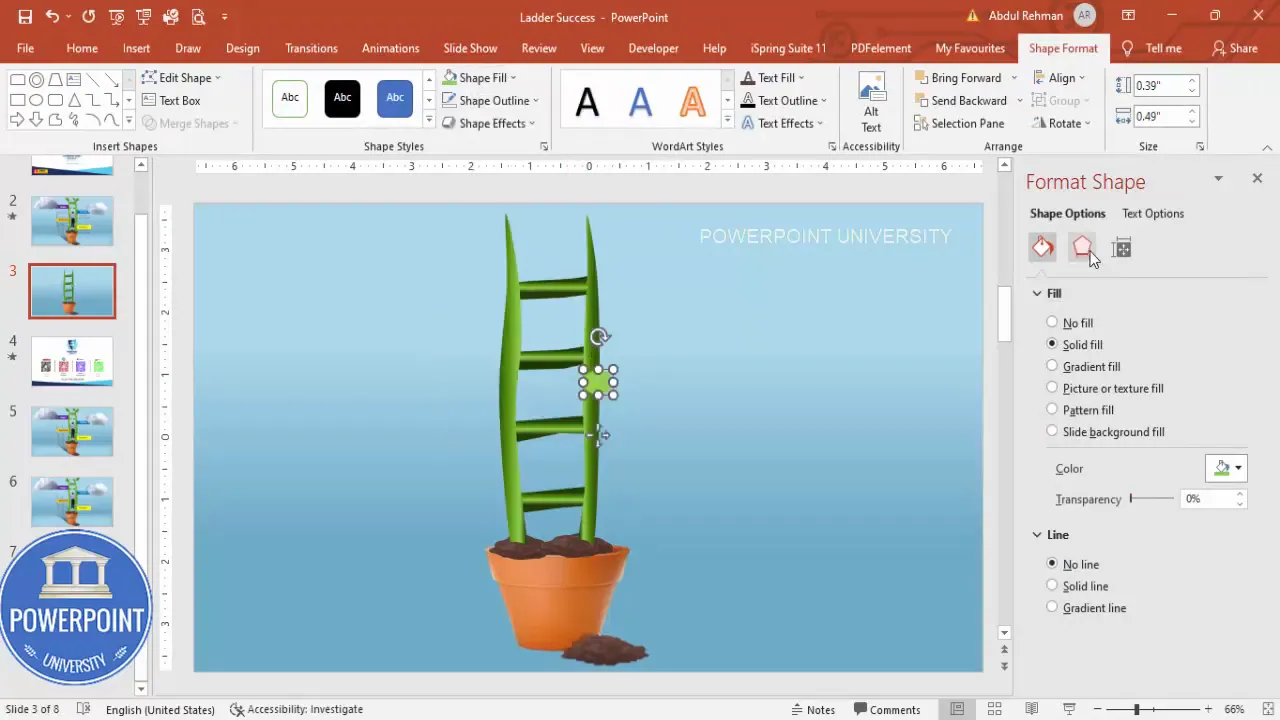Switch to Normal view in status bar

(957, 709)
